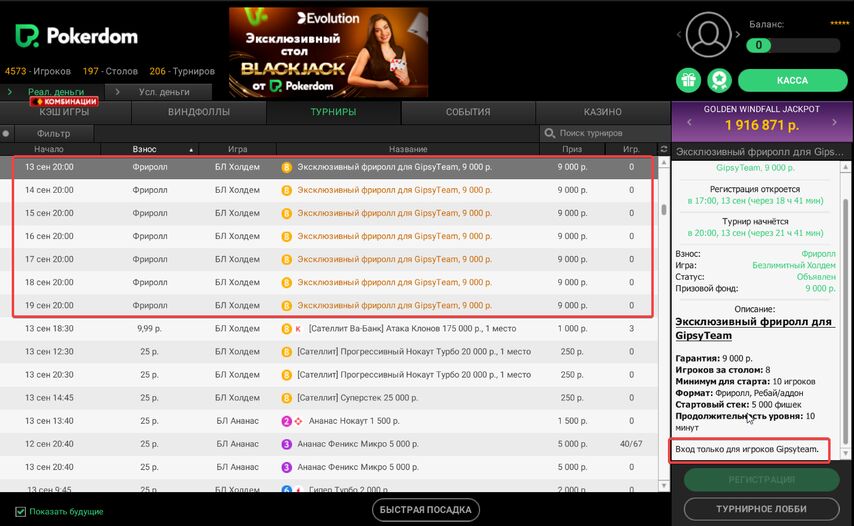Click the search magnifier icon
Image resolution: width=854 pixels, height=526 pixels.
[x=550, y=133]
